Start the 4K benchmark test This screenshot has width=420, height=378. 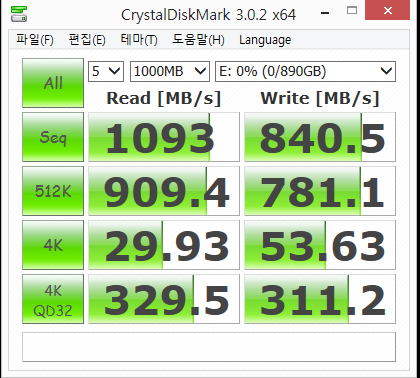[x=53, y=245]
